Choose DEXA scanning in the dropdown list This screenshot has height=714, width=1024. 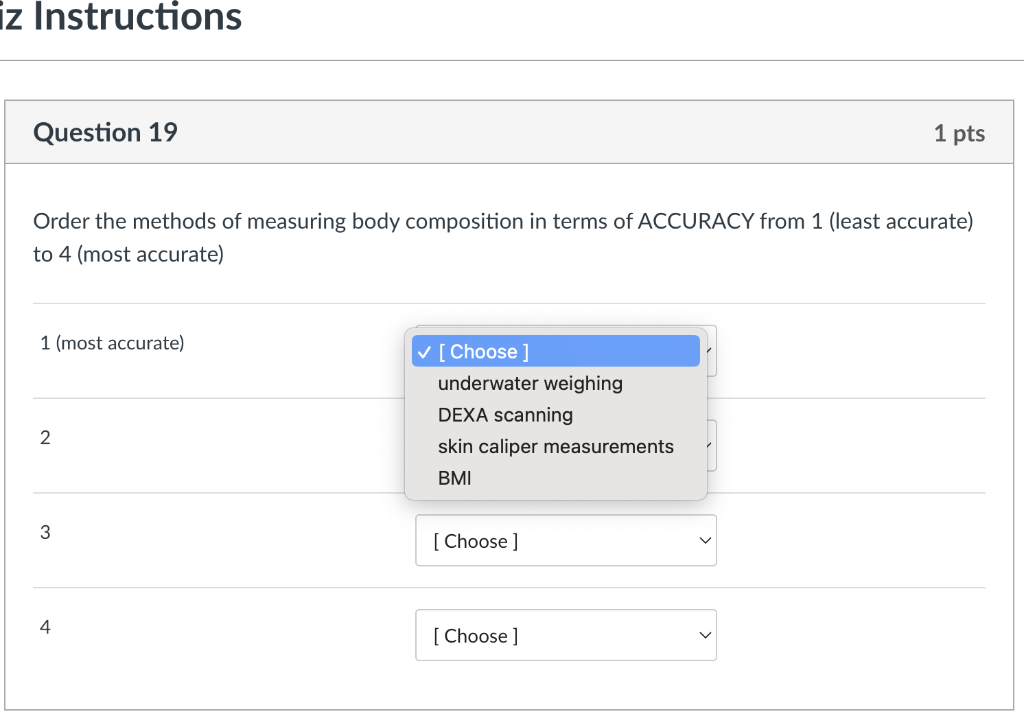(505, 415)
